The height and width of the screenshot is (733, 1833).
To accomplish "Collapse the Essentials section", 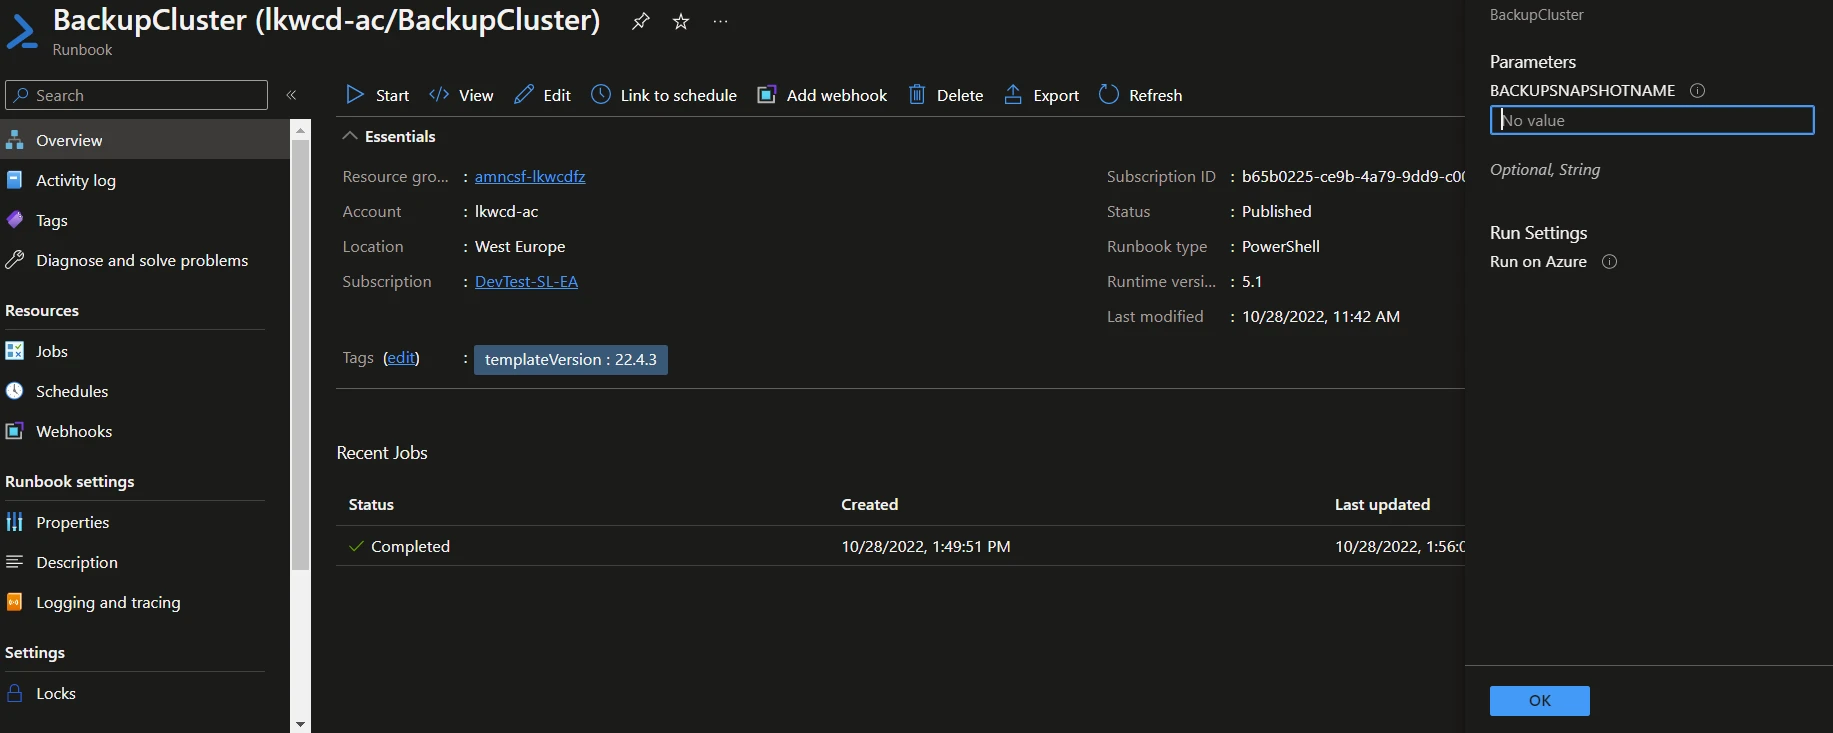I will (350, 136).
